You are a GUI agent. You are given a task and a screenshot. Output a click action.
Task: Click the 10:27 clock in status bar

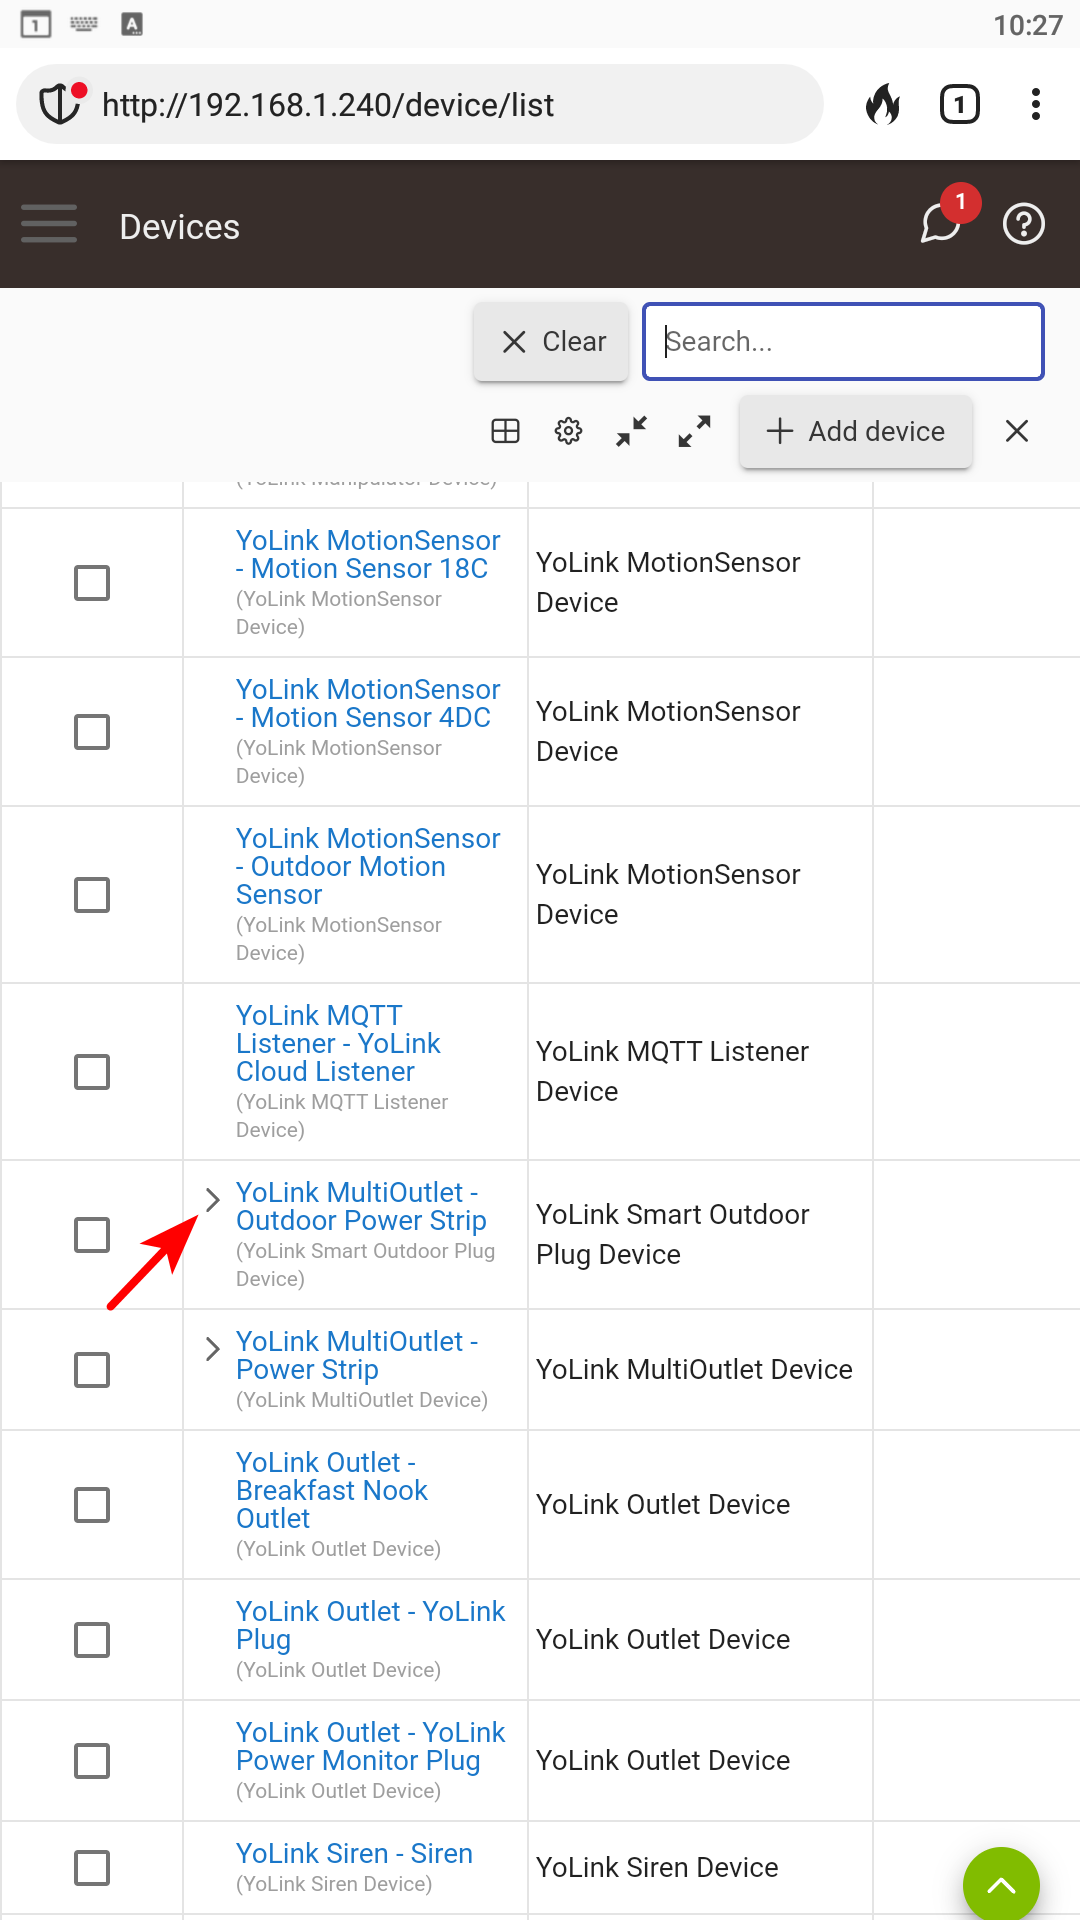pos(1028,25)
